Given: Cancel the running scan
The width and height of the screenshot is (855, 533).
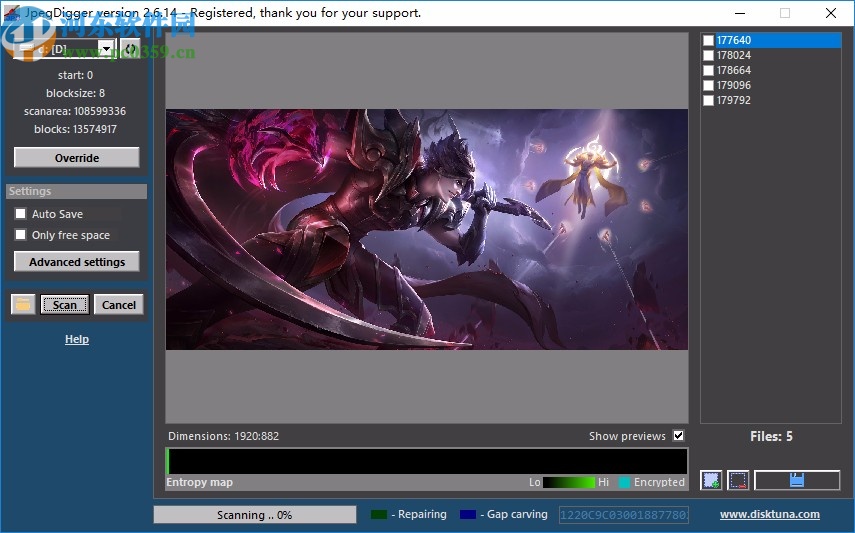Looking at the screenshot, I should coord(119,305).
